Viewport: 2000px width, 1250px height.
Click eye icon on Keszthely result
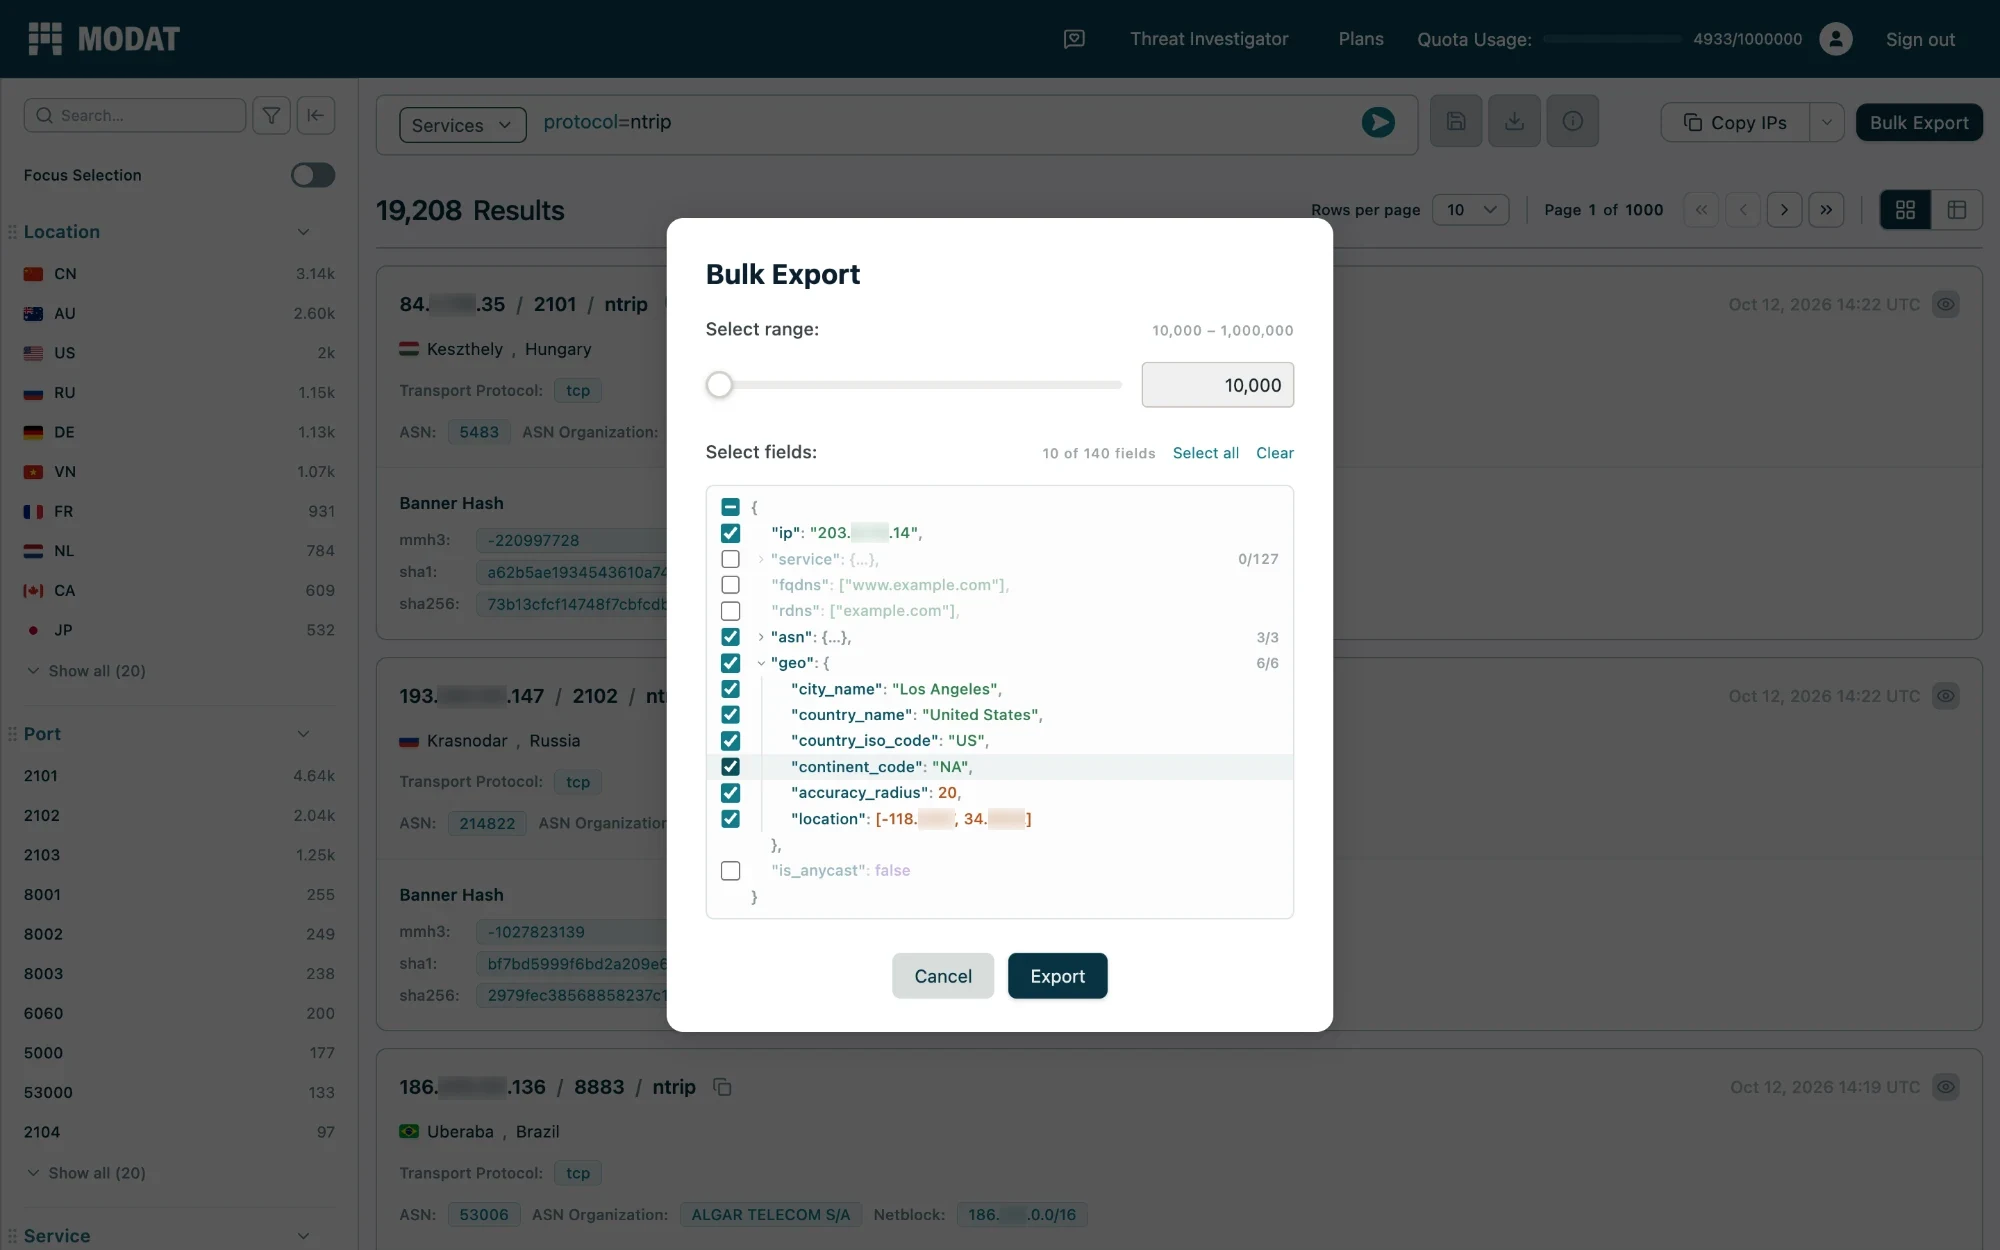click(x=1945, y=304)
